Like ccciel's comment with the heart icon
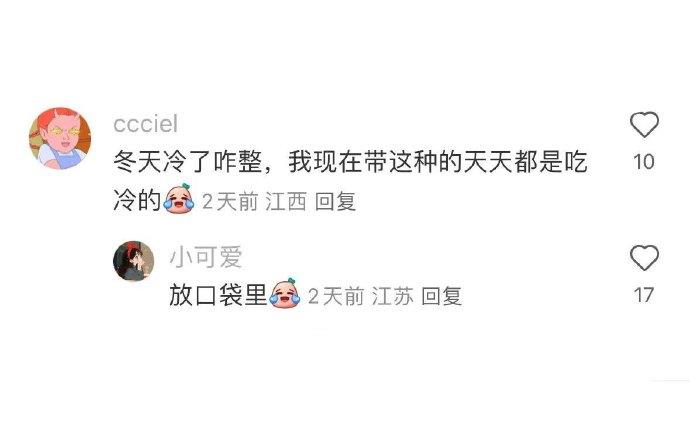Viewport: 690px width, 436px height. 644,125
